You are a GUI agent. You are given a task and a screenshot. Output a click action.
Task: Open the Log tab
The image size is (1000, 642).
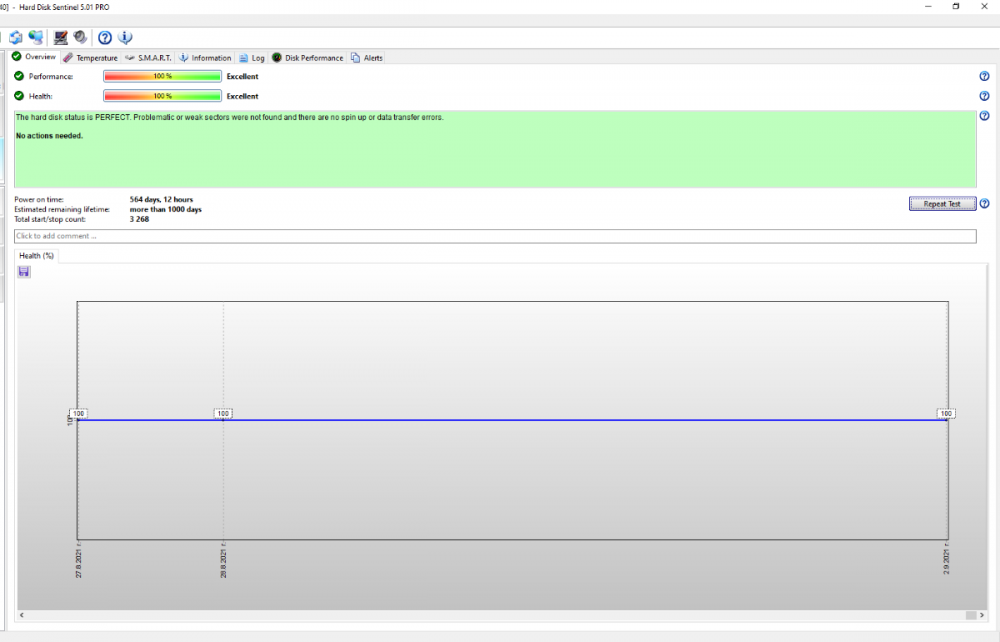(x=251, y=58)
